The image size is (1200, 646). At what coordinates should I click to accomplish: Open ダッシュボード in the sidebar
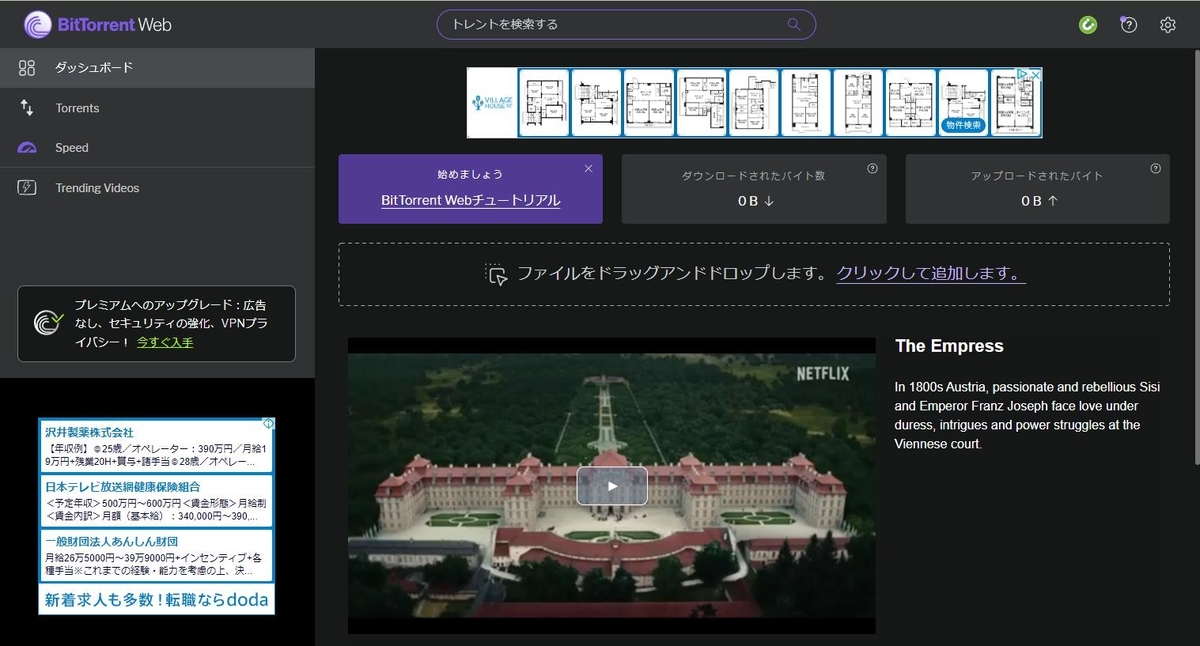[x=157, y=68]
